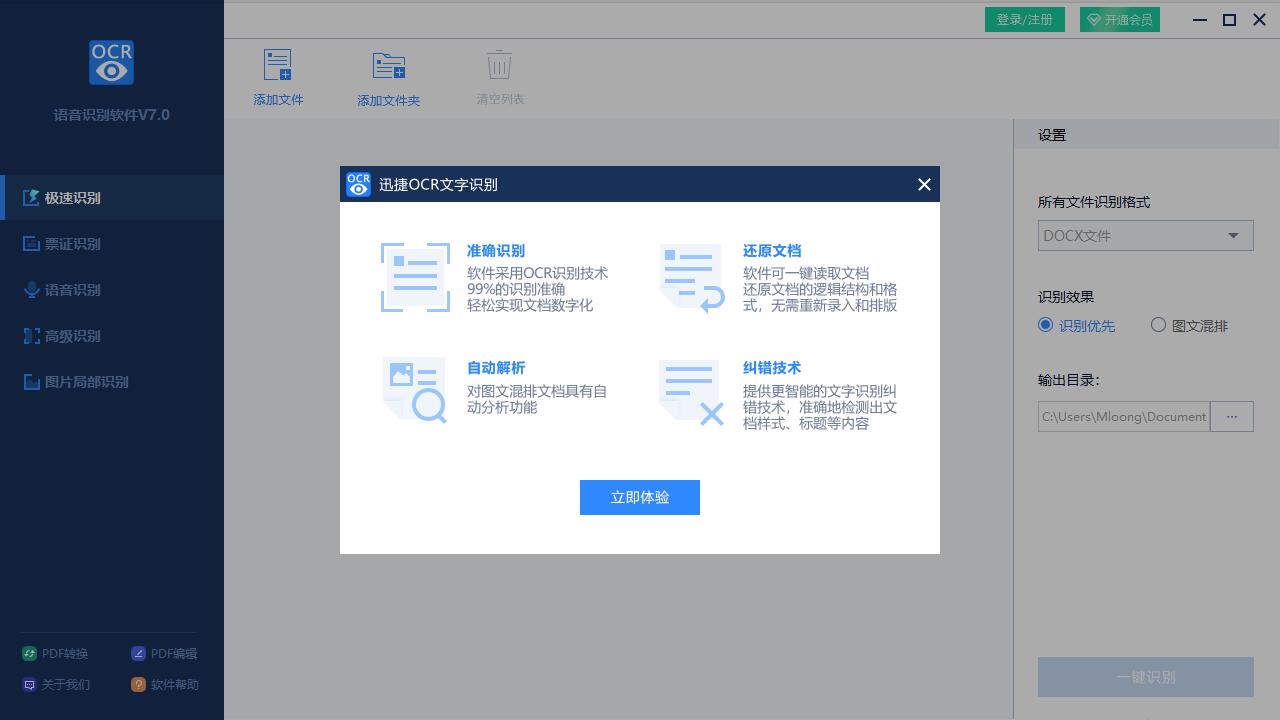Click the 自动解析 heading text
This screenshot has width=1280, height=720.
pyautogui.click(x=496, y=368)
